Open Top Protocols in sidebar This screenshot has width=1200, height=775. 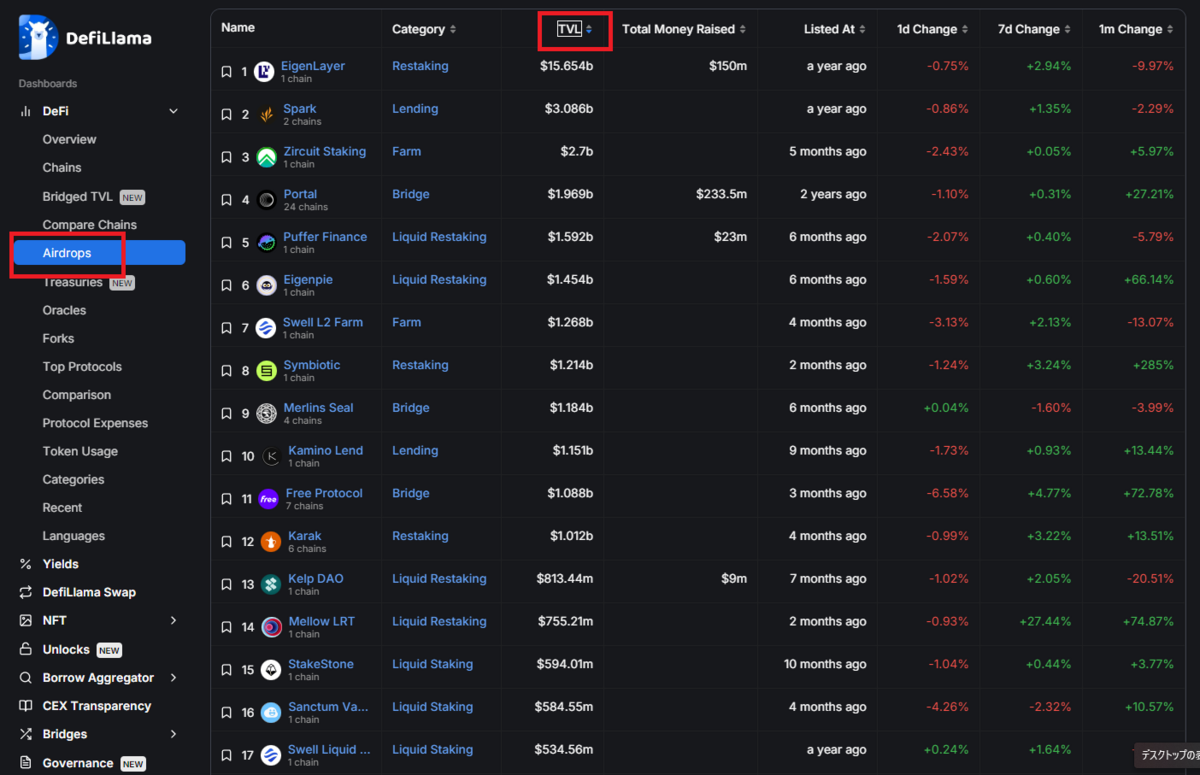(x=82, y=366)
